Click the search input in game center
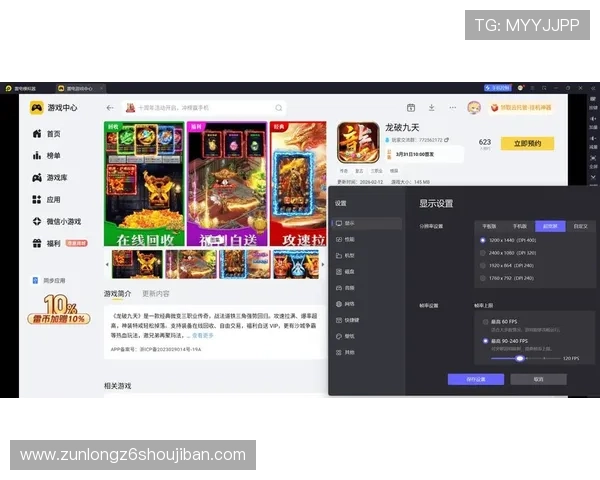The height and width of the screenshot is (480, 600). (205, 108)
